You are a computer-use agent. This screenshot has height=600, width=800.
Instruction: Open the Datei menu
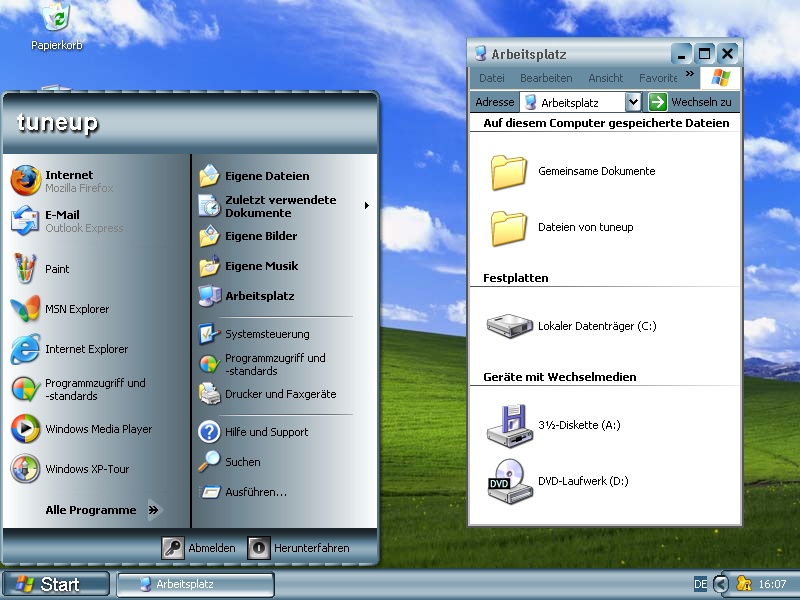pos(492,78)
